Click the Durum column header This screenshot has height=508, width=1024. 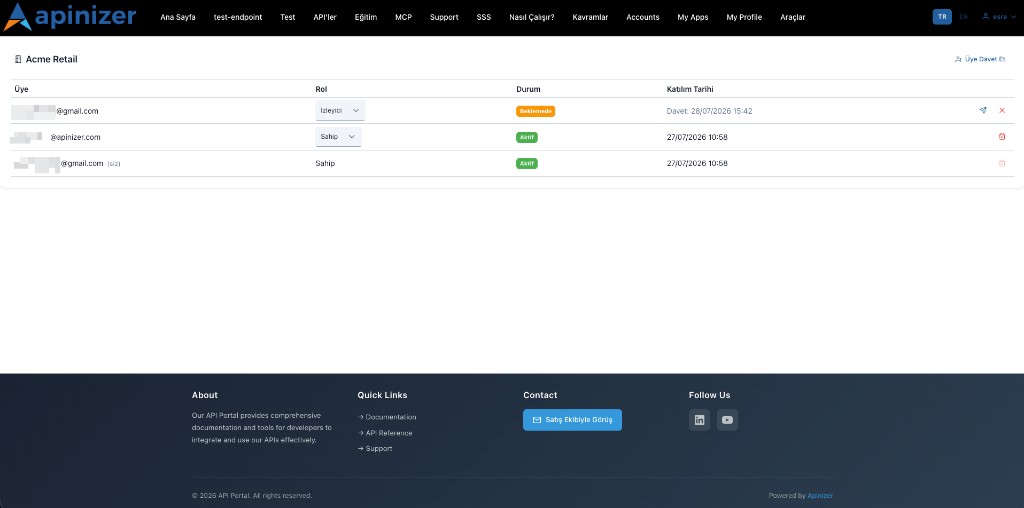point(528,89)
